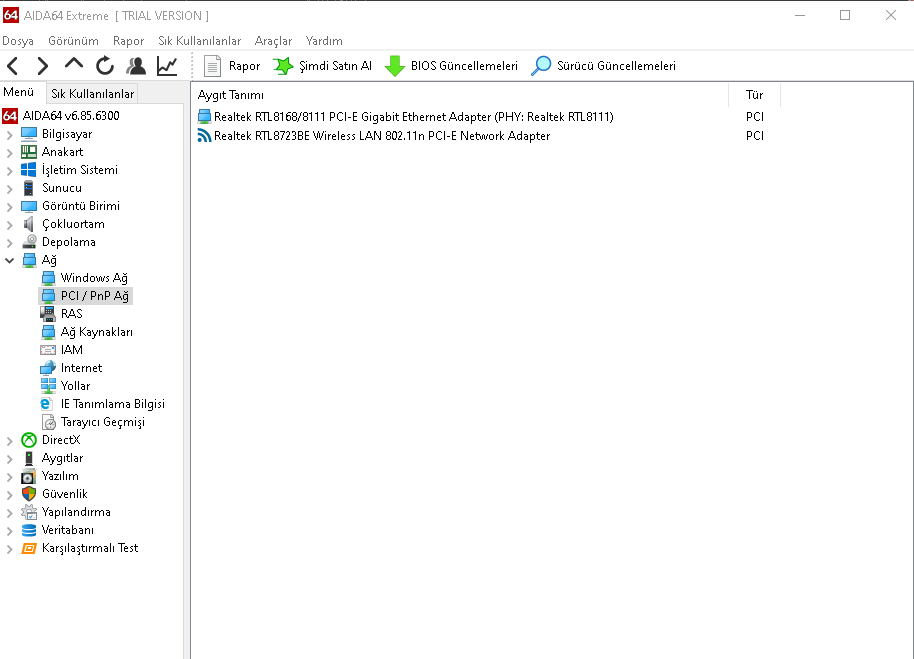The width and height of the screenshot is (914, 659).
Task: Select the Depolama disk icon
Action: 29,242
